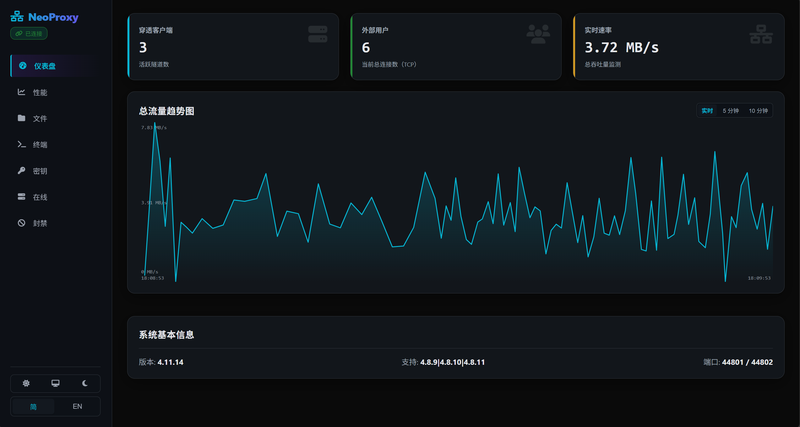
Task: Open the 终端 terminal section
Action: pyautogui.click(x=56, y=145)
